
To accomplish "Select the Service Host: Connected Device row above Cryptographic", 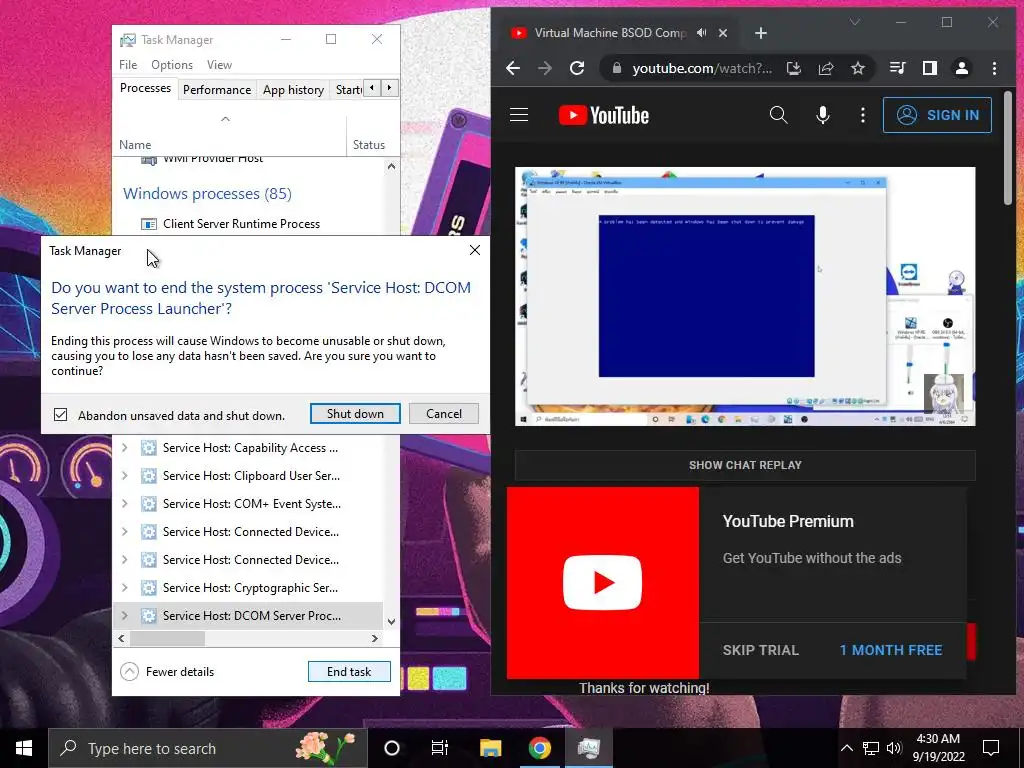I will click(250, 560).
